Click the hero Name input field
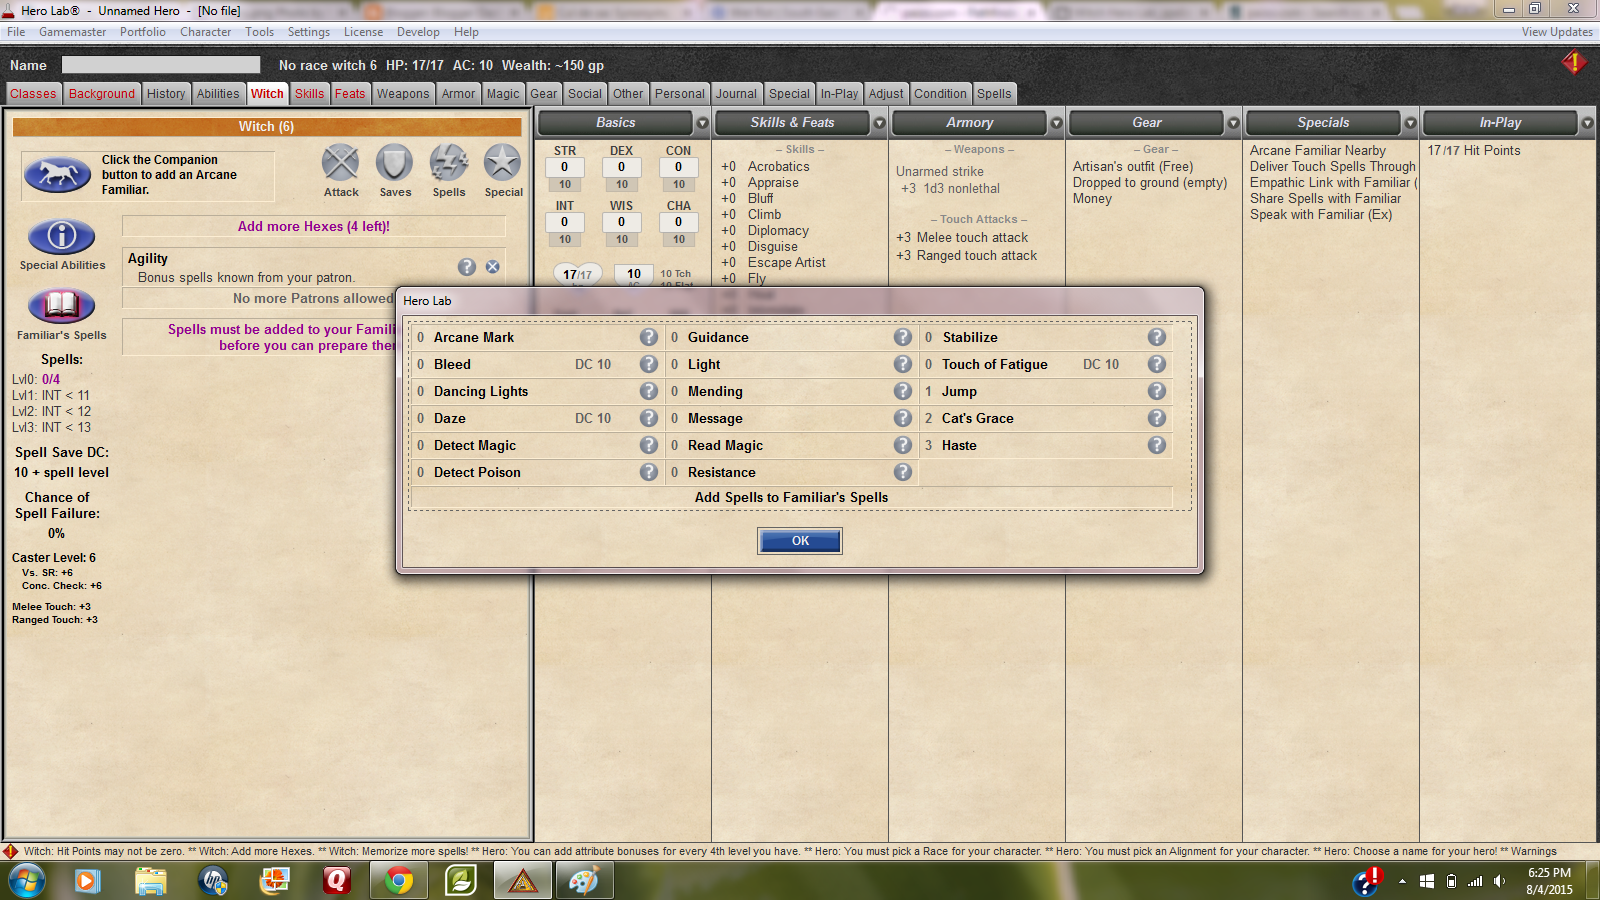Image resolution: width=1600 pixels, height=900 pixels. point(161,65)
